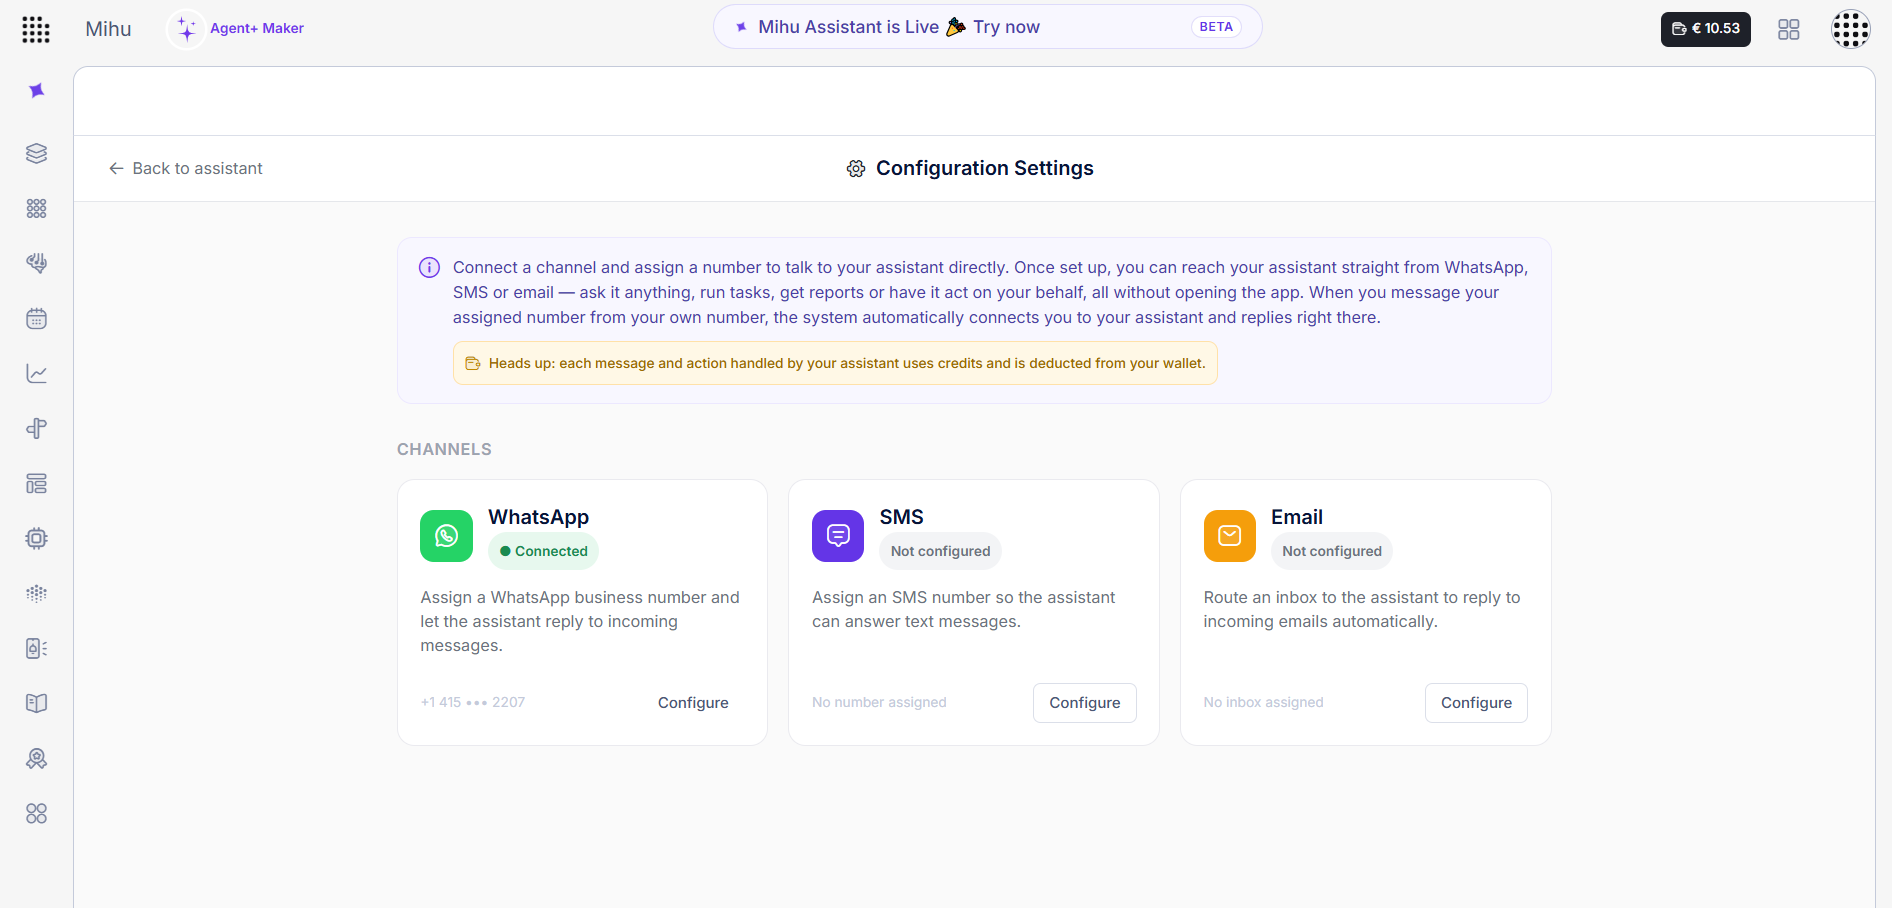Try the Mihu Assistant is Live banner
The image size is (1892, 908).
[x=987, y=27]
